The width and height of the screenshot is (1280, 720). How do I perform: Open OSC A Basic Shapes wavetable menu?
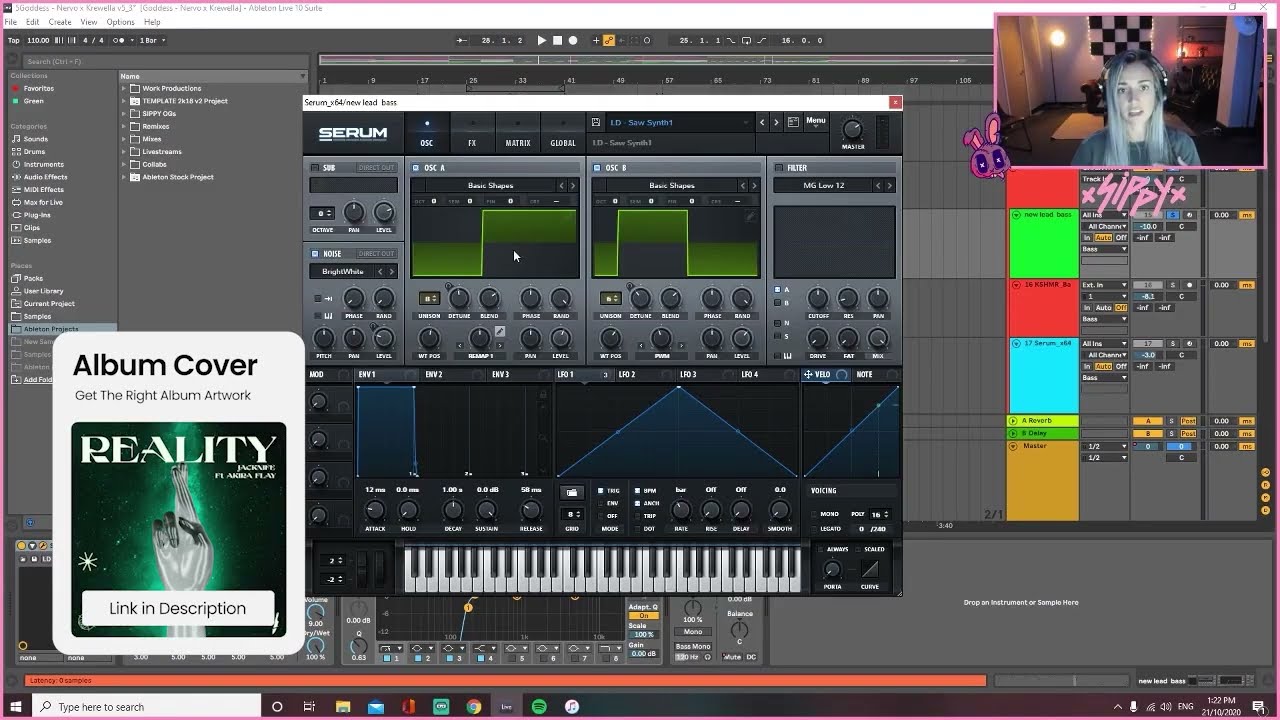tap(490, 185)
